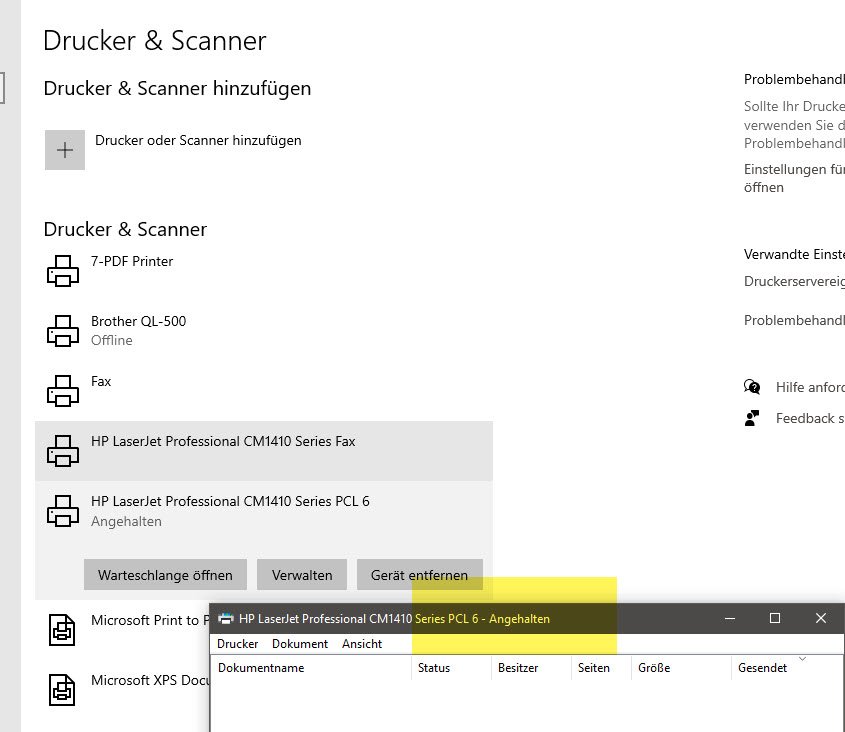Open the Drucker menu in queue window

point(238,644)
